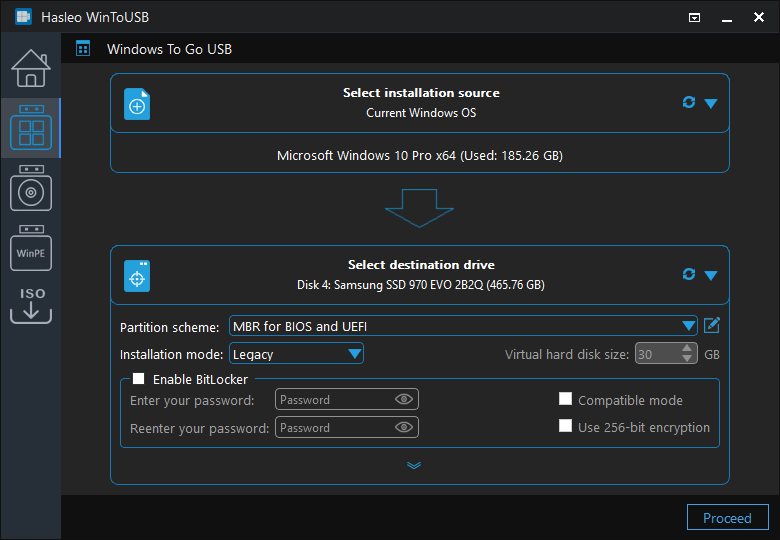Image resolution: width=780 pixels, height=540 pixels.
Task: Close the Hasleo WinToUSB window
Action: [759, 17]
